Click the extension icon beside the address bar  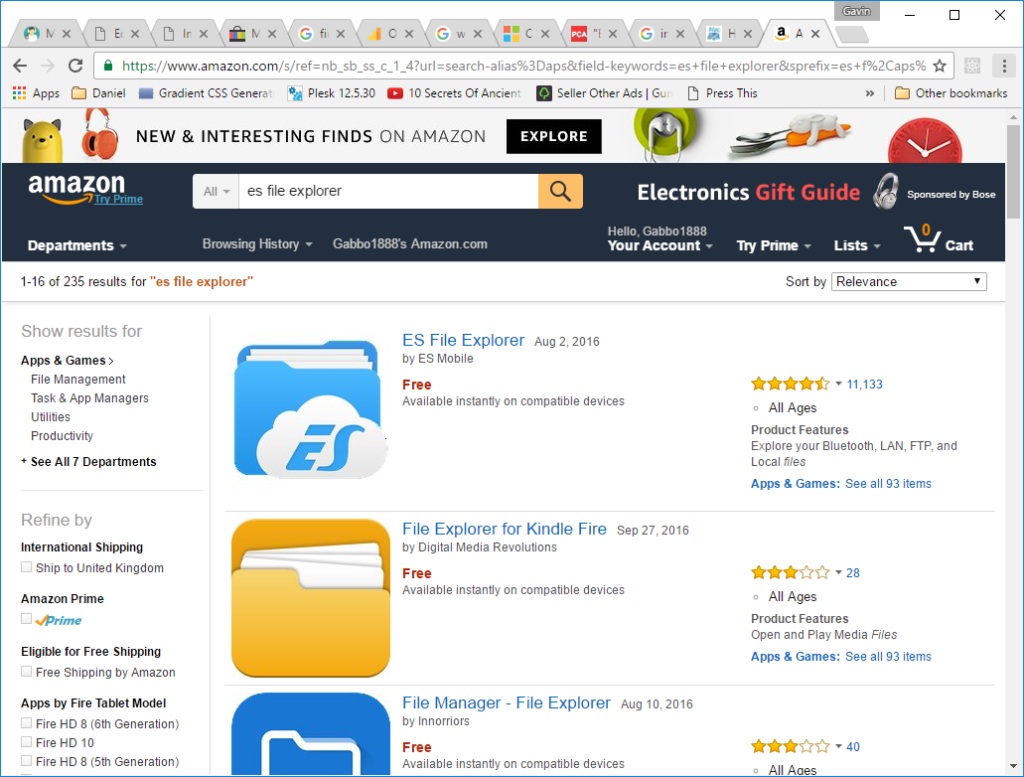tap(972, 65)
